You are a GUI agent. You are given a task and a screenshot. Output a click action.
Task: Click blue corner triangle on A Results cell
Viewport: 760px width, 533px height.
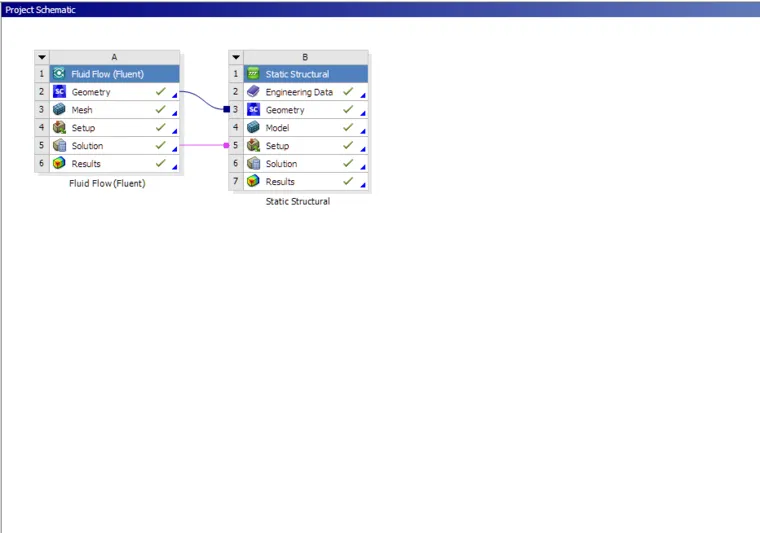(x=175, y=167)
